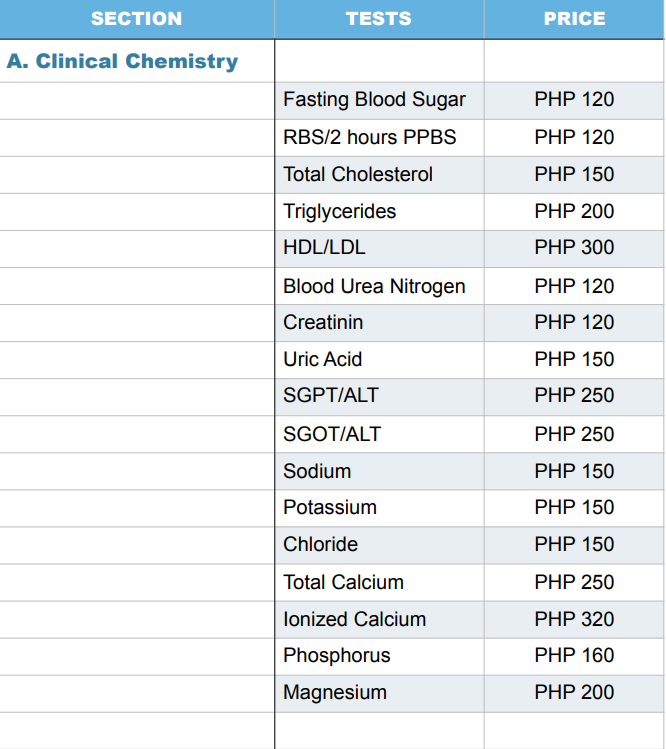Select the PHP 160 Phosphorus price cell
666x749 pixels.
coord(574,655)
